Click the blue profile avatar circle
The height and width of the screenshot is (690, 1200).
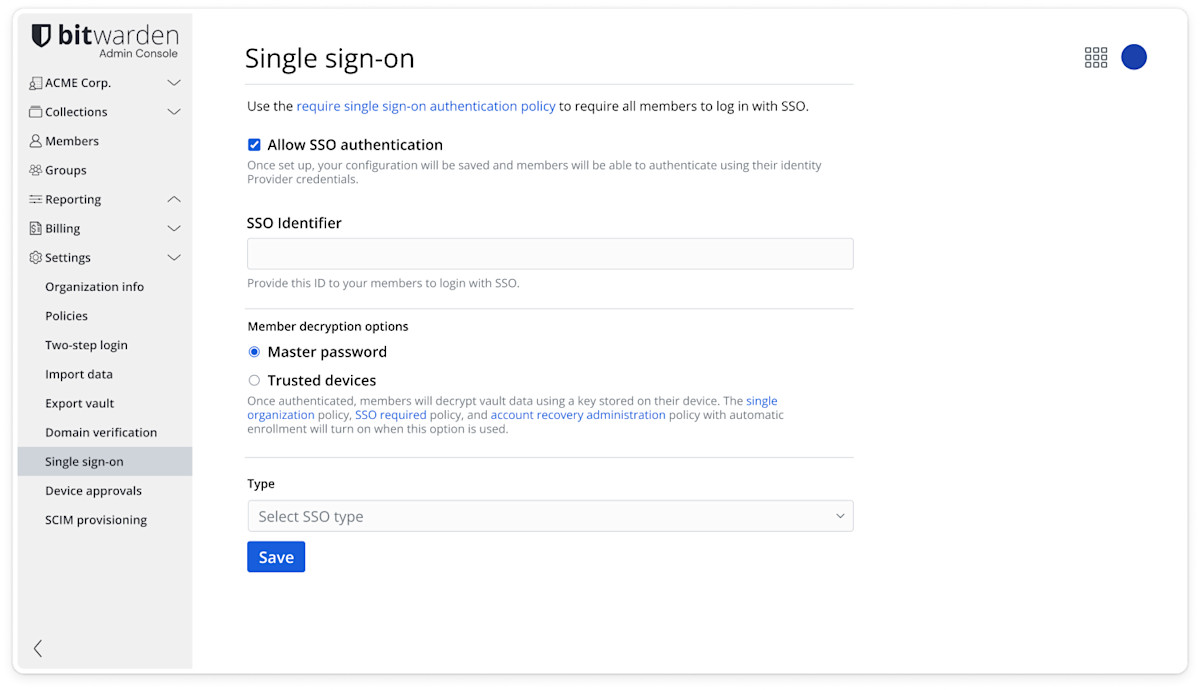[1134, 57]
